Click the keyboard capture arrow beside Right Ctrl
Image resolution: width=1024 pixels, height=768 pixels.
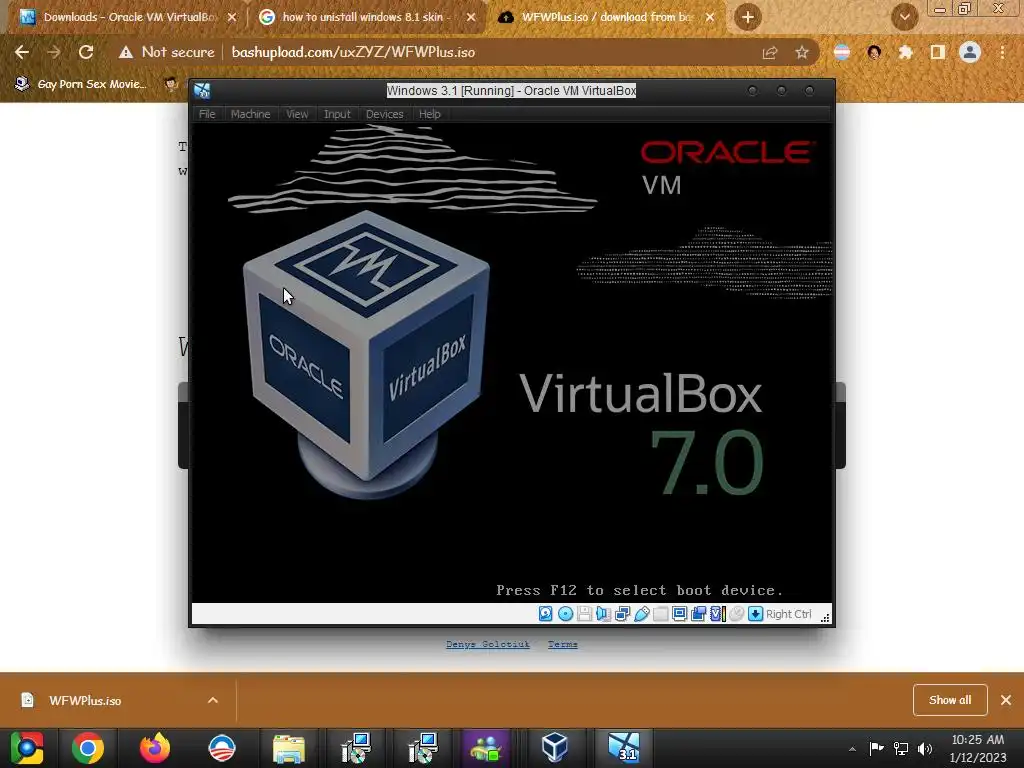click(756, 614)
